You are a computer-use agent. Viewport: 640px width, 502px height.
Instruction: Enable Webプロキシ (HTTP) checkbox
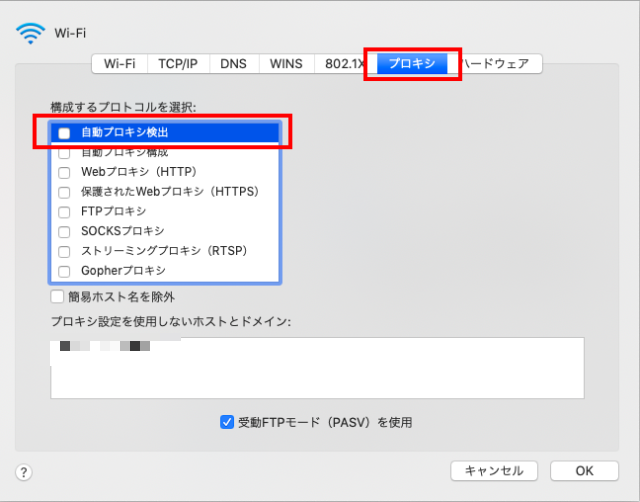[64, 172]
